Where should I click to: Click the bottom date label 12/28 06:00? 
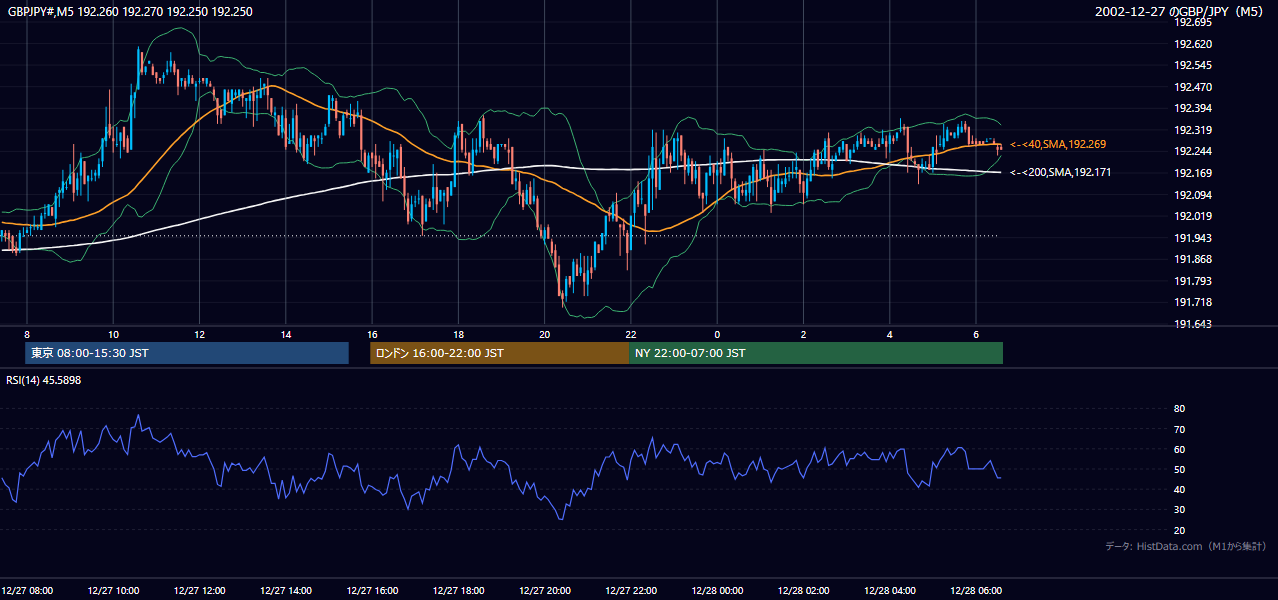pyautogui.click(x=976, y=590)
